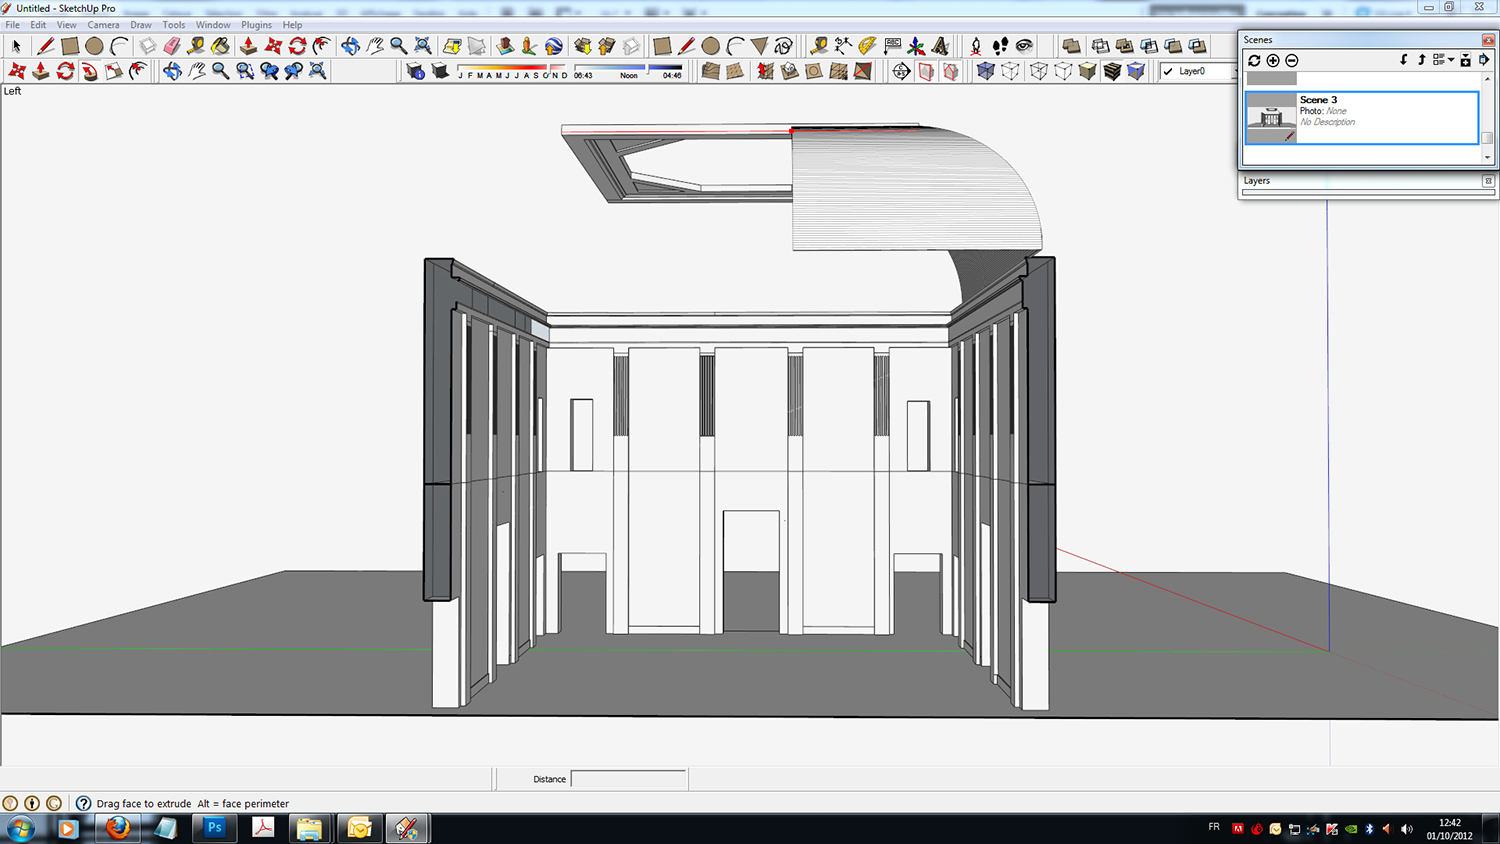Refresh the scene using Update icon
1500x844 pixels.
pos(1254,61)
